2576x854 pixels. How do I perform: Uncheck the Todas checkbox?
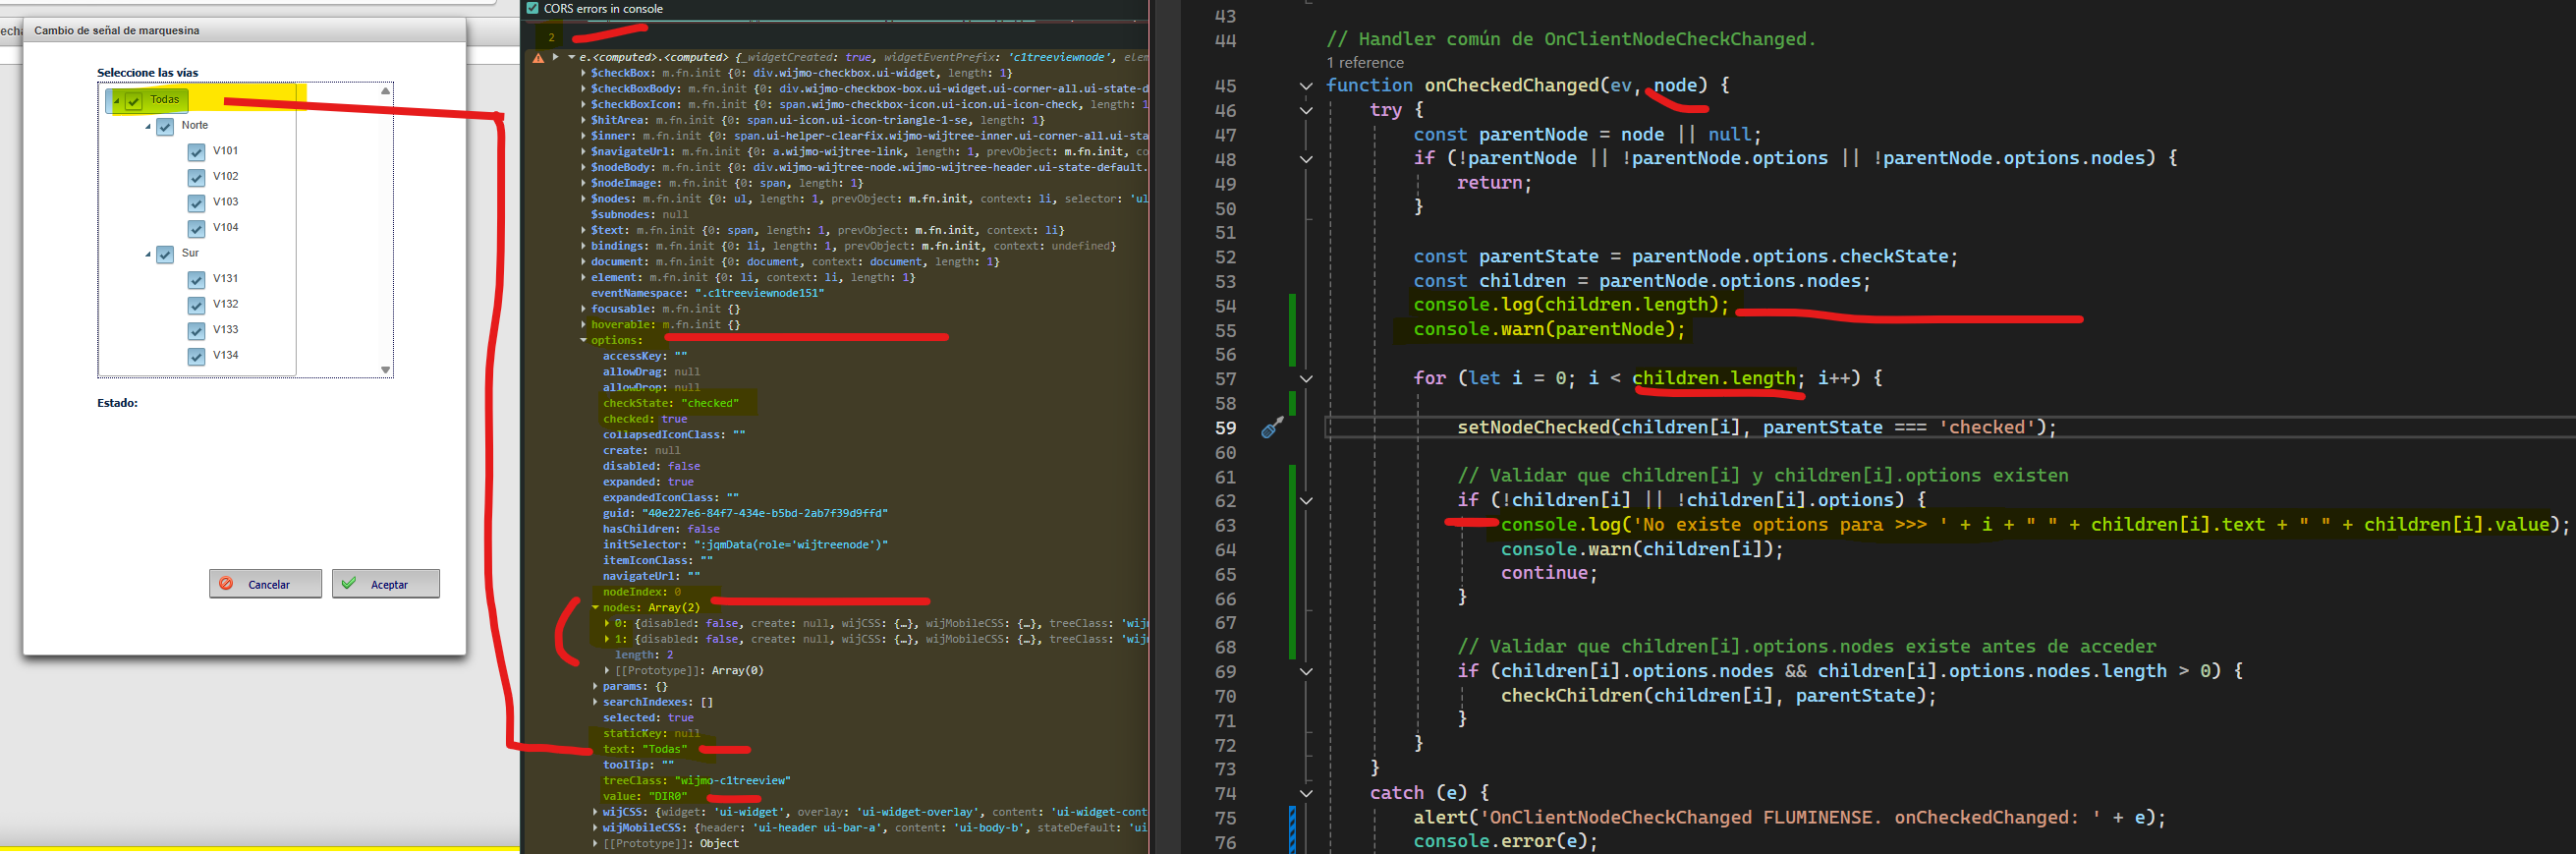pos(133,101)
